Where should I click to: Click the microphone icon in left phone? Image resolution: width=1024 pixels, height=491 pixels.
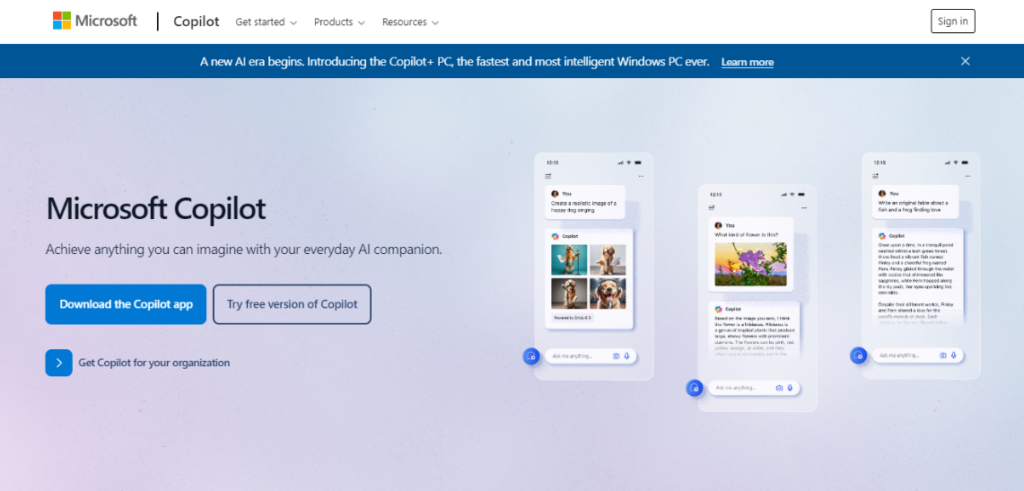pos(627,356)
